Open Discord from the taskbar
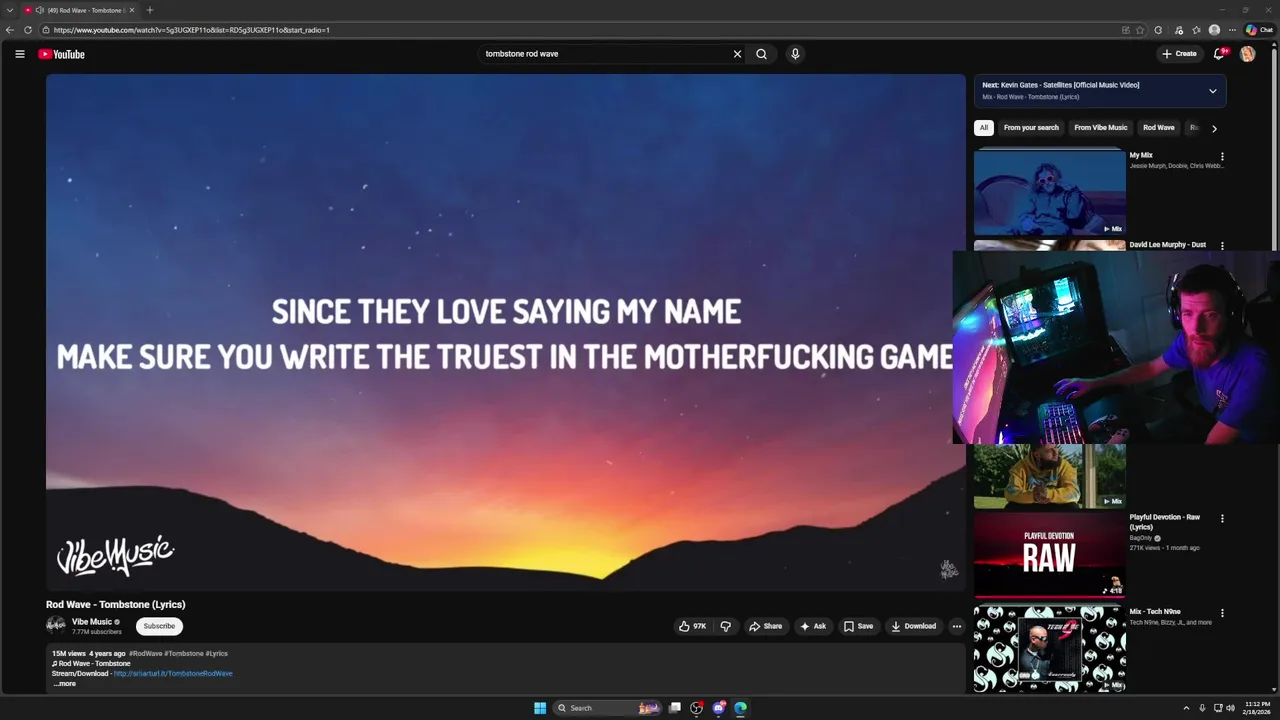 coord(719,708)
